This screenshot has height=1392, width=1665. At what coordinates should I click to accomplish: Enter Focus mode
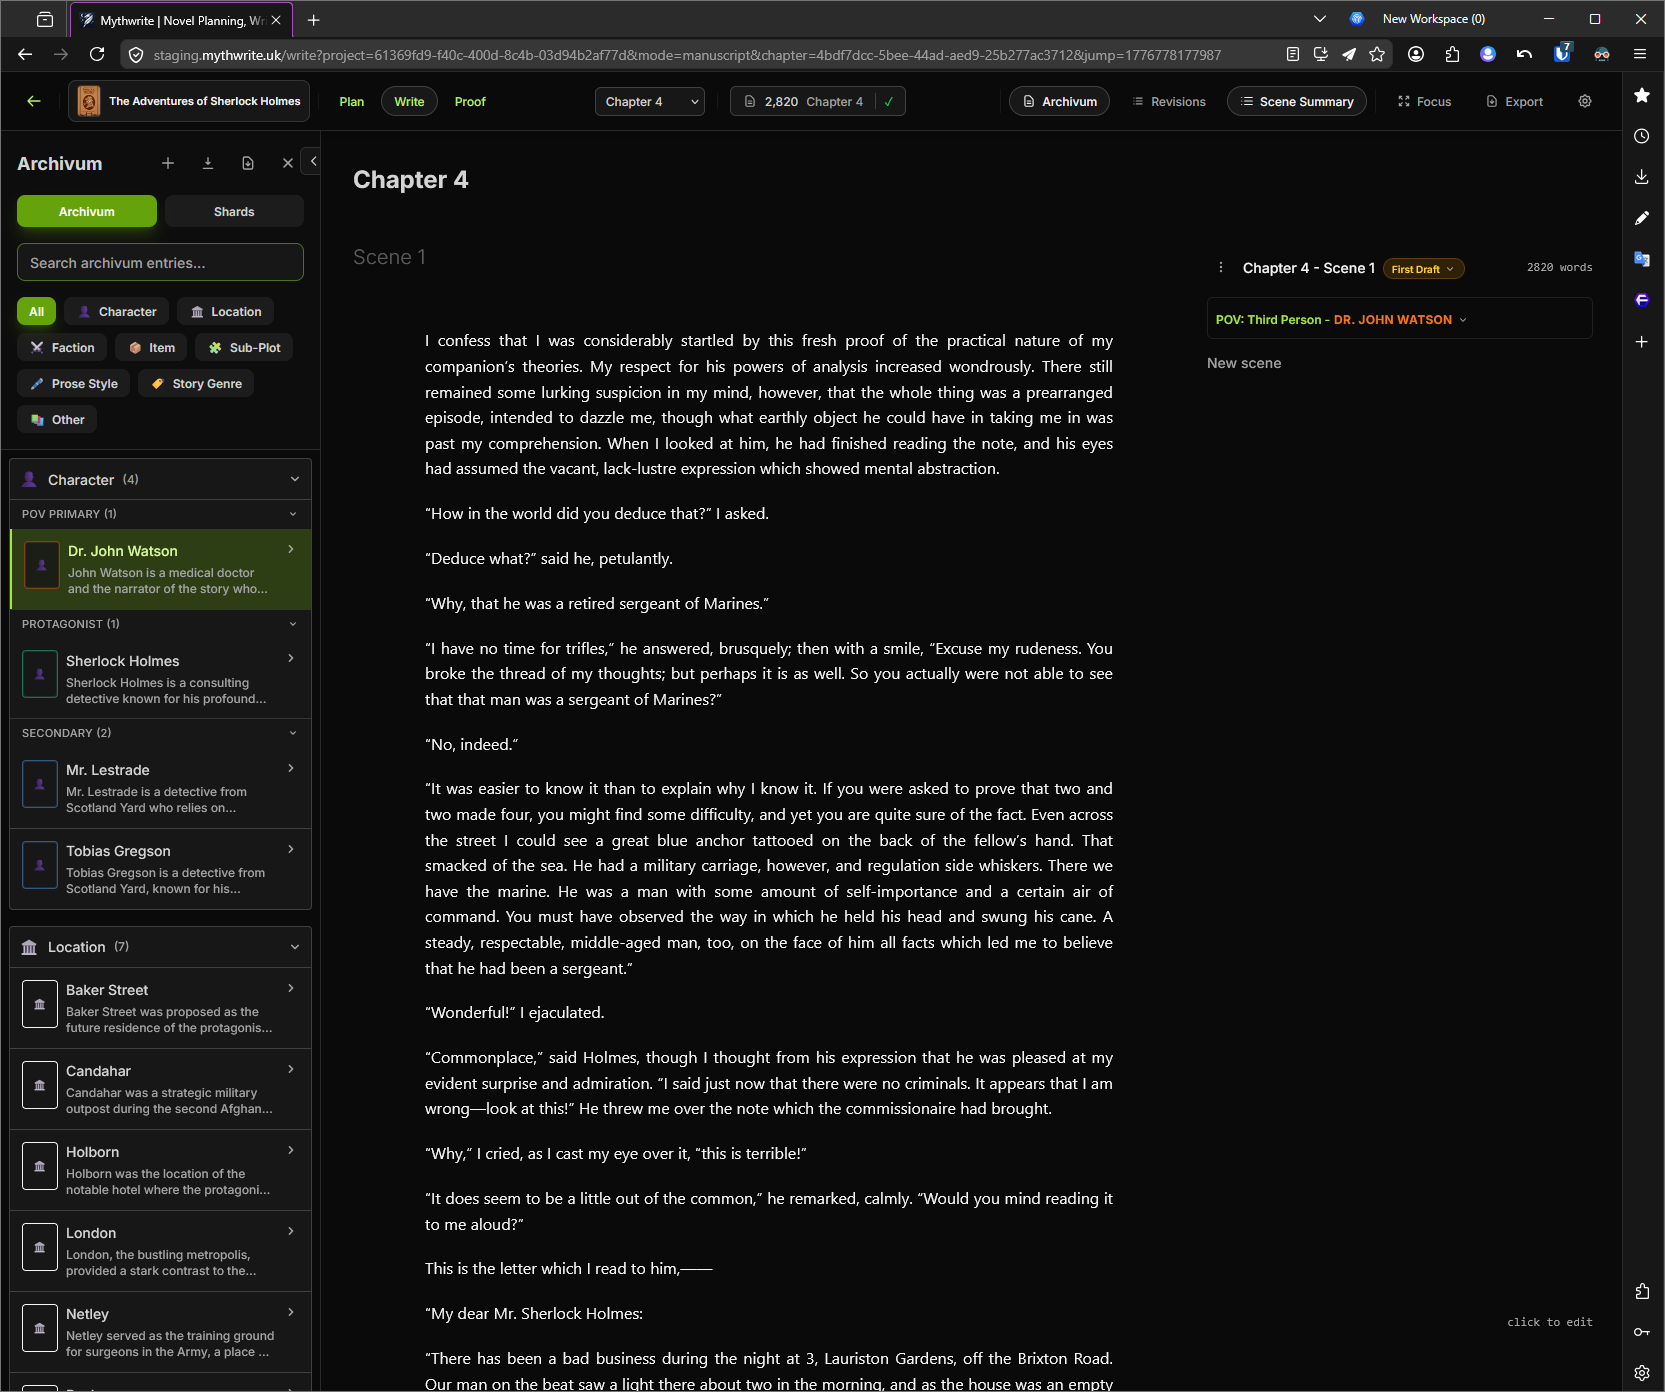pyautogui.click(x=1424, y=102)
